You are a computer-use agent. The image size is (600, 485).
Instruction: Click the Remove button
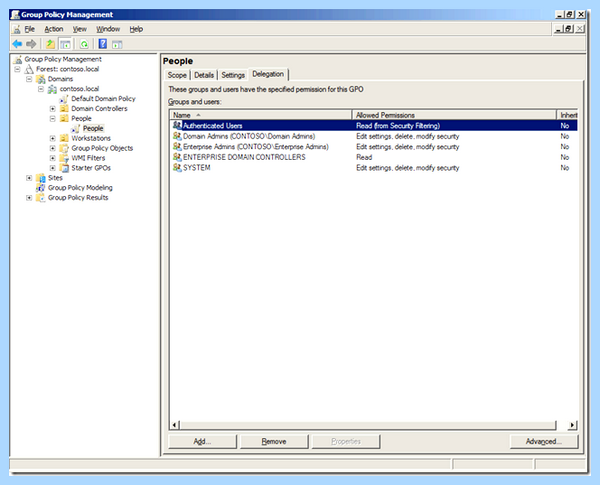point(274,441)
